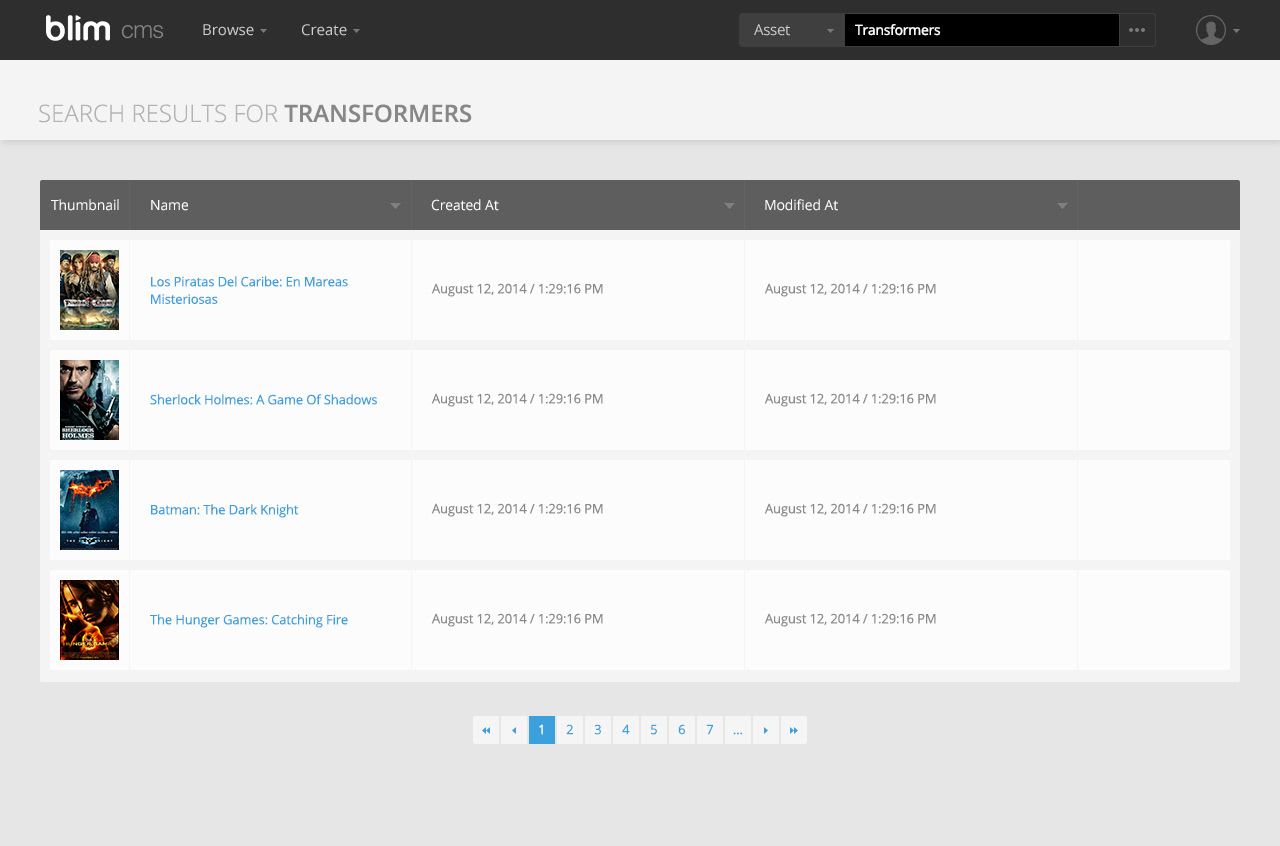Image resolution: width=1280 pixels, height=846 pixels.
Task: Open the Browse menu
Action: click(x=234, y=30)
